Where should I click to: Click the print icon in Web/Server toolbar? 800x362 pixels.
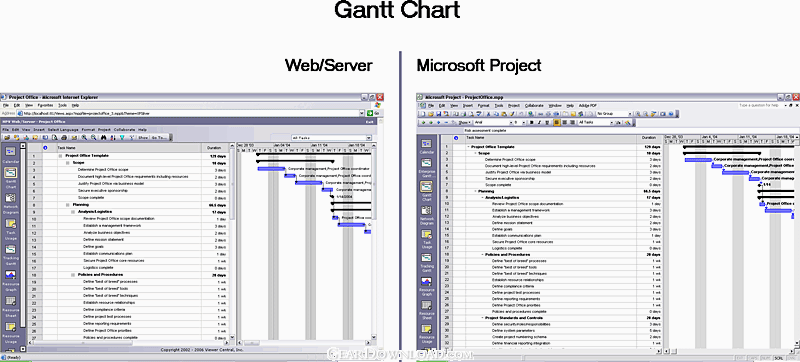(x=64, y=137)
